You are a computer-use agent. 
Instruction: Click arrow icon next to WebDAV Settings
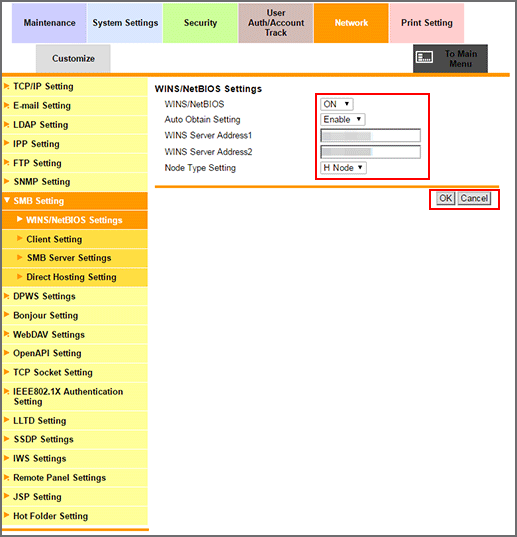click(7, 334)
